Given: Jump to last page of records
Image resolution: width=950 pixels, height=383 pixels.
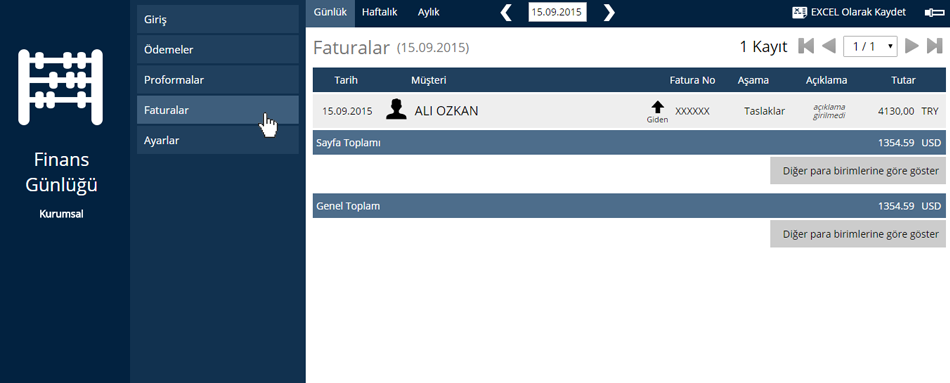Looking at the screenshot, I should (x=935, y=46).
